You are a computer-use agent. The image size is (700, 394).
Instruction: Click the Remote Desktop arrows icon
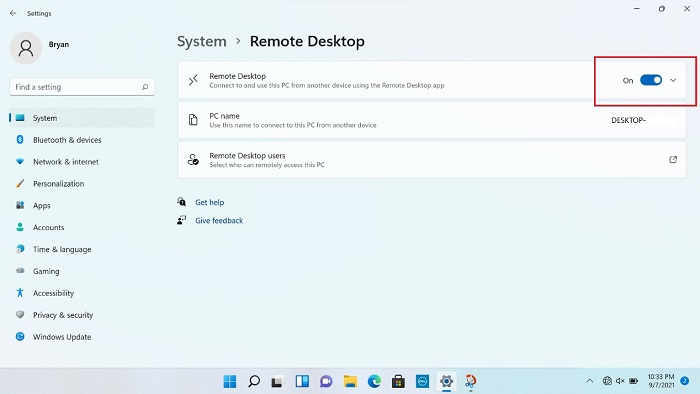pyautogui.click(x=193, y=80)
